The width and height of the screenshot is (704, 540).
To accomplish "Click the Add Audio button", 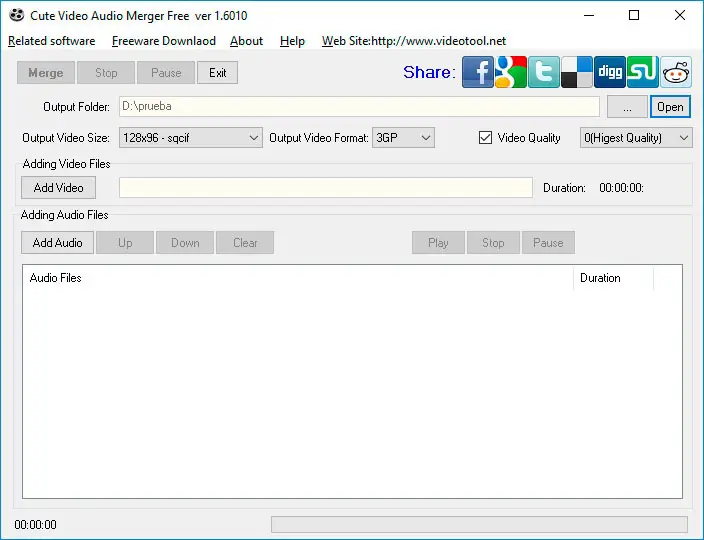I will [x=57, y=243].
